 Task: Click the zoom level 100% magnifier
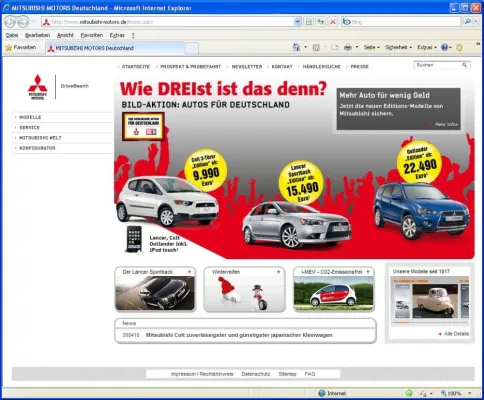pos(444,393)
